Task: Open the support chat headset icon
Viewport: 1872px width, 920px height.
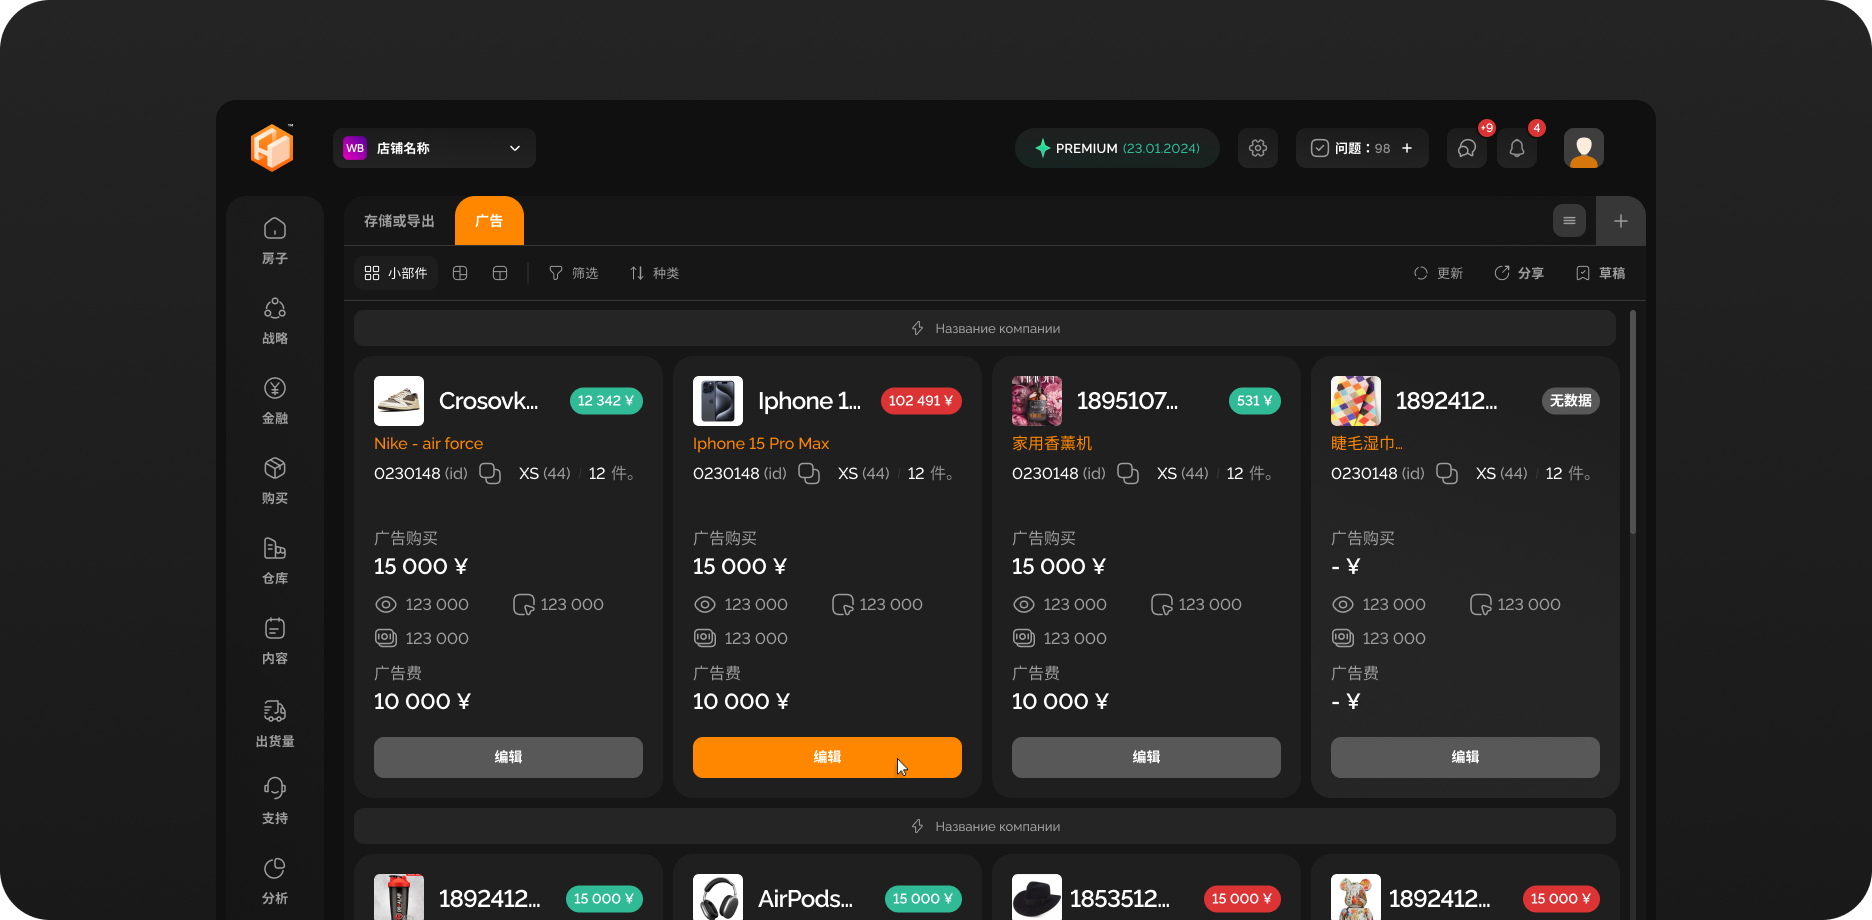Action: point(1466,148)
